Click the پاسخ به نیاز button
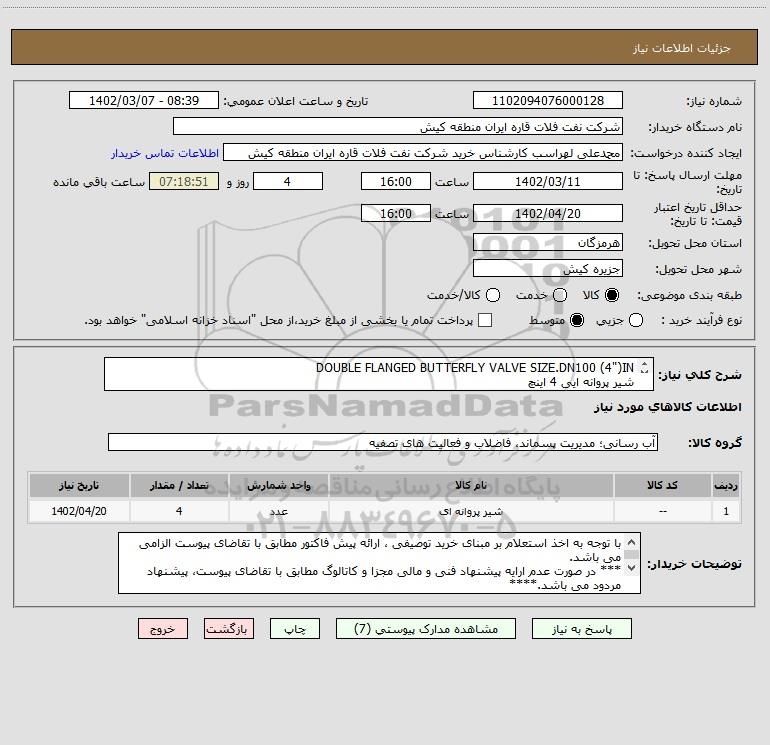The image size is (770, 745). click(581, 629)
